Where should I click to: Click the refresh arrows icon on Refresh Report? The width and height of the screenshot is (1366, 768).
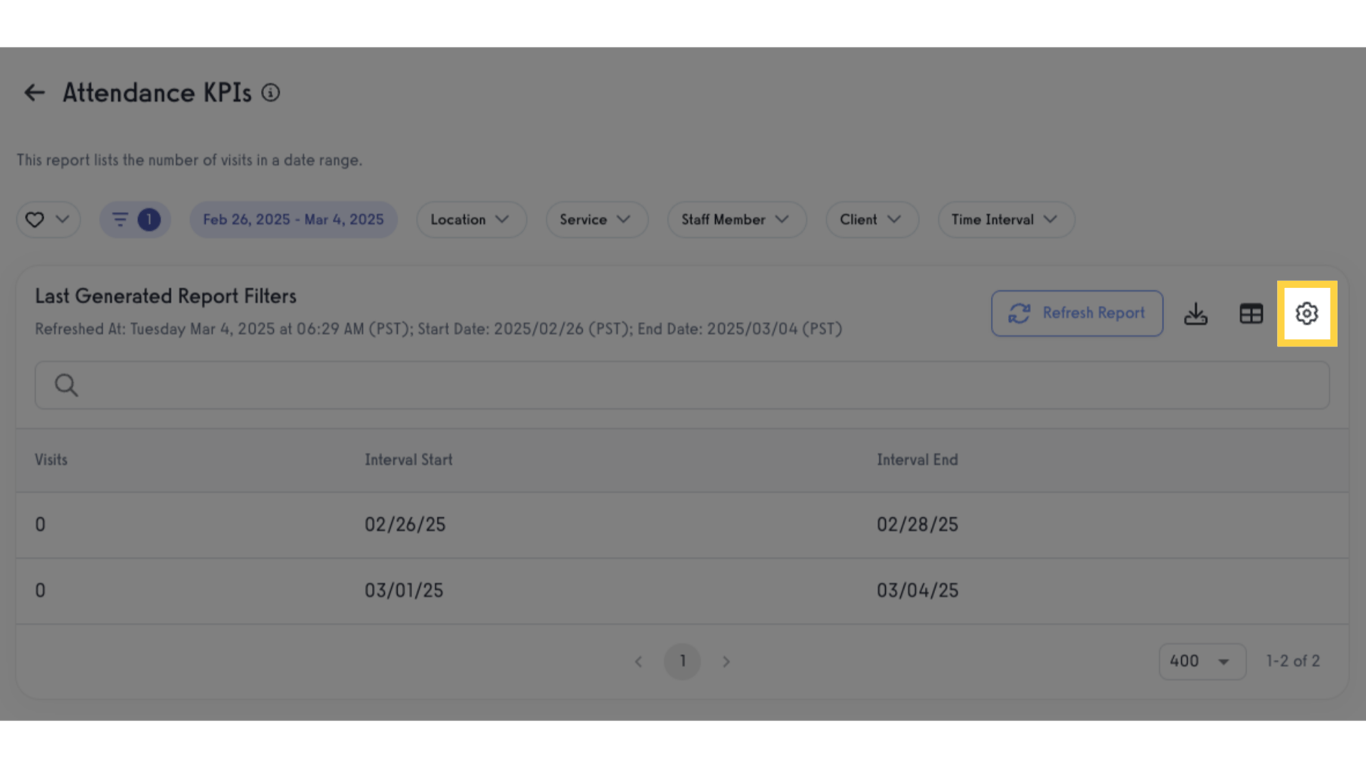1019,313
